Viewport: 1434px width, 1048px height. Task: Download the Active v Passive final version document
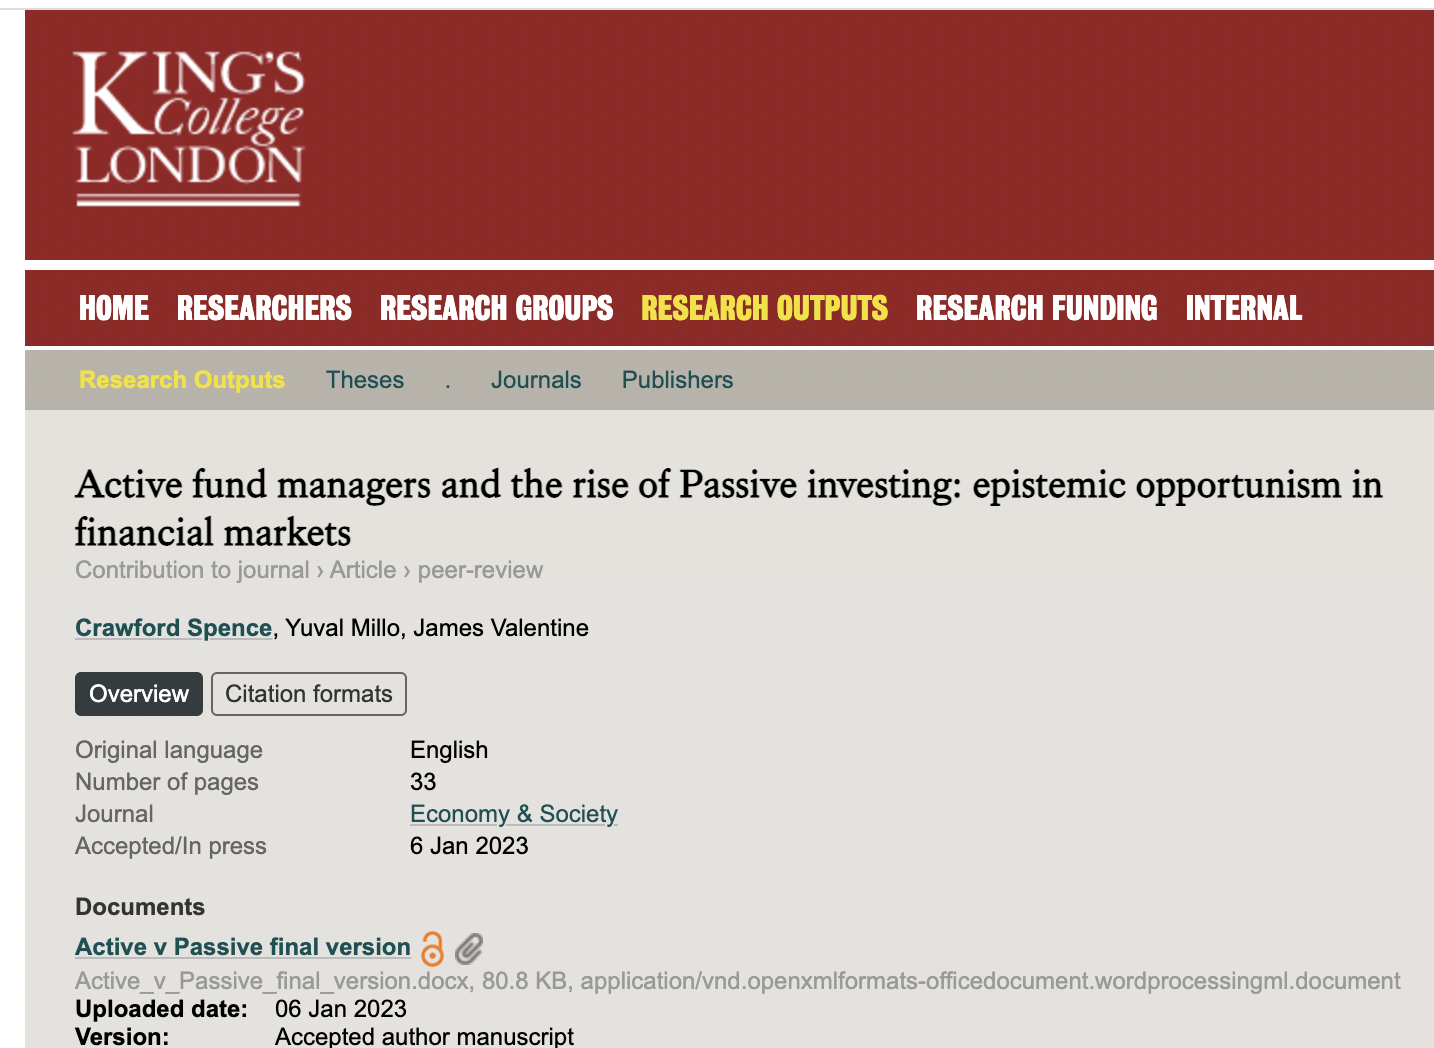[x=243, y=947]
